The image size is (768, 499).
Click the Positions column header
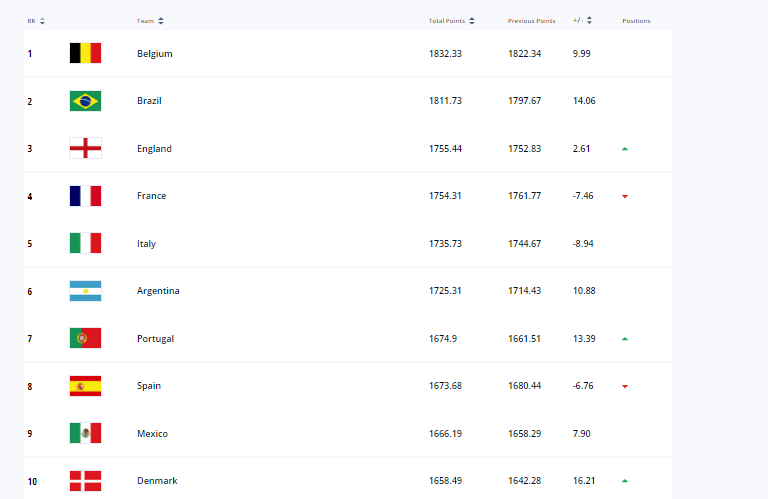coord(636,21)
